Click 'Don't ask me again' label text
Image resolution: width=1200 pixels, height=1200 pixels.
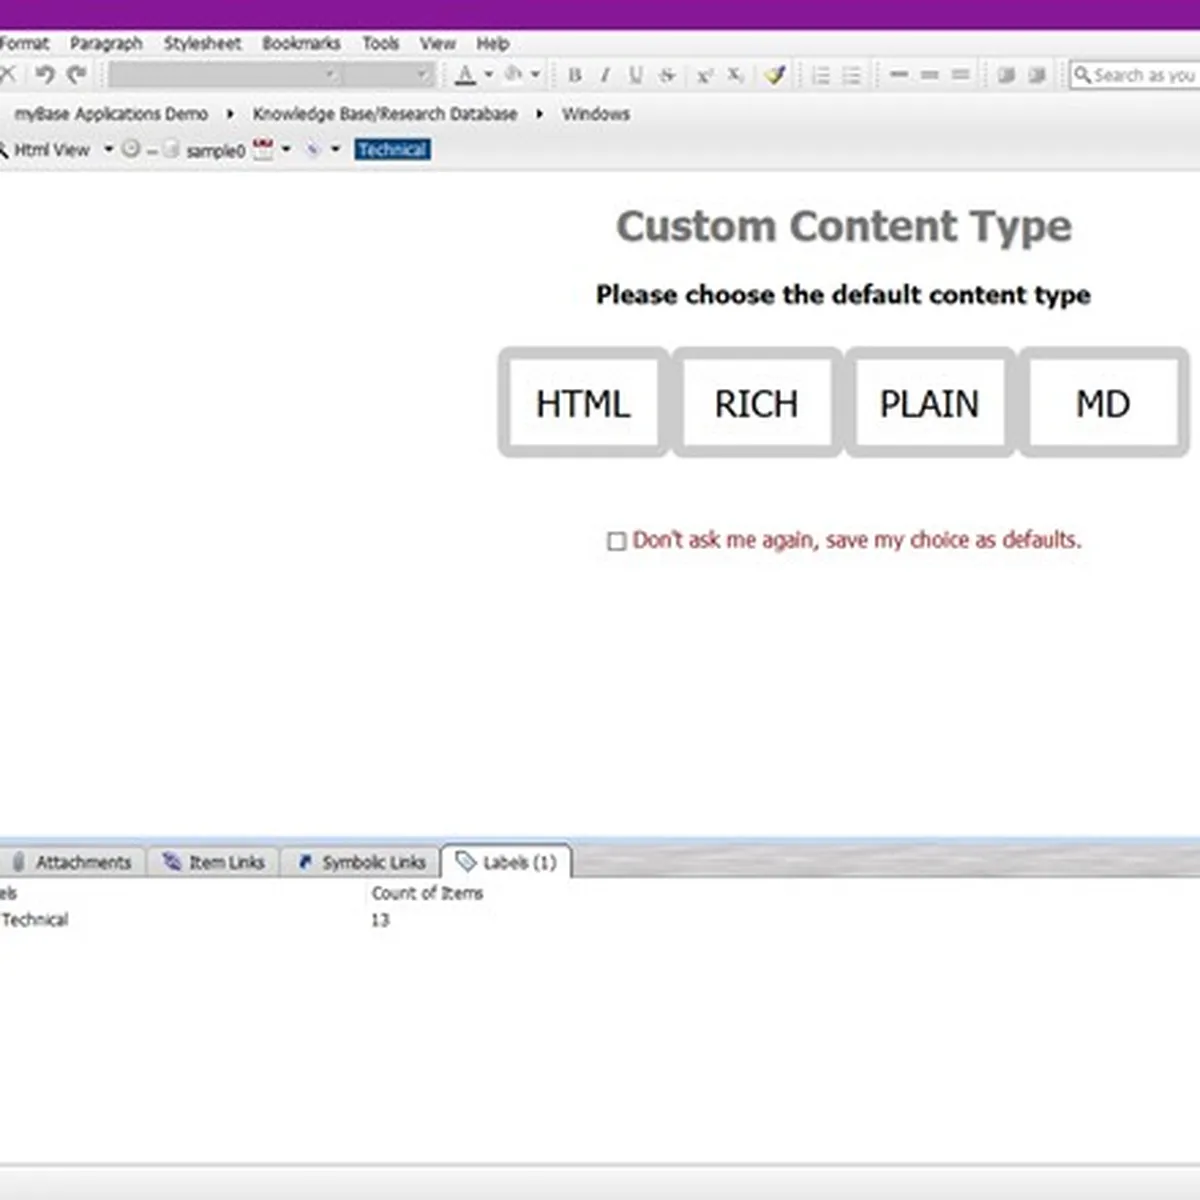click(x=857, y=540)
